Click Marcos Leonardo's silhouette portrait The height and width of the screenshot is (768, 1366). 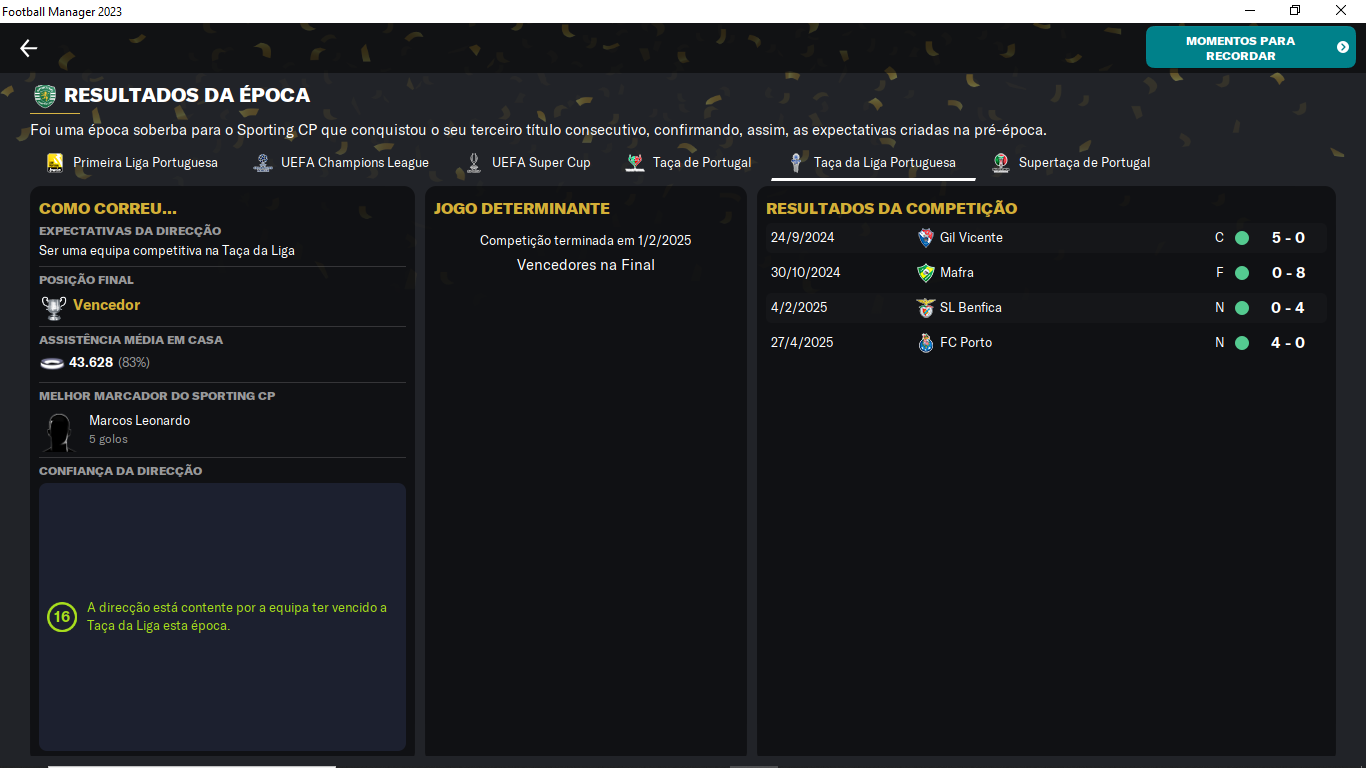[x=59, y=432]
